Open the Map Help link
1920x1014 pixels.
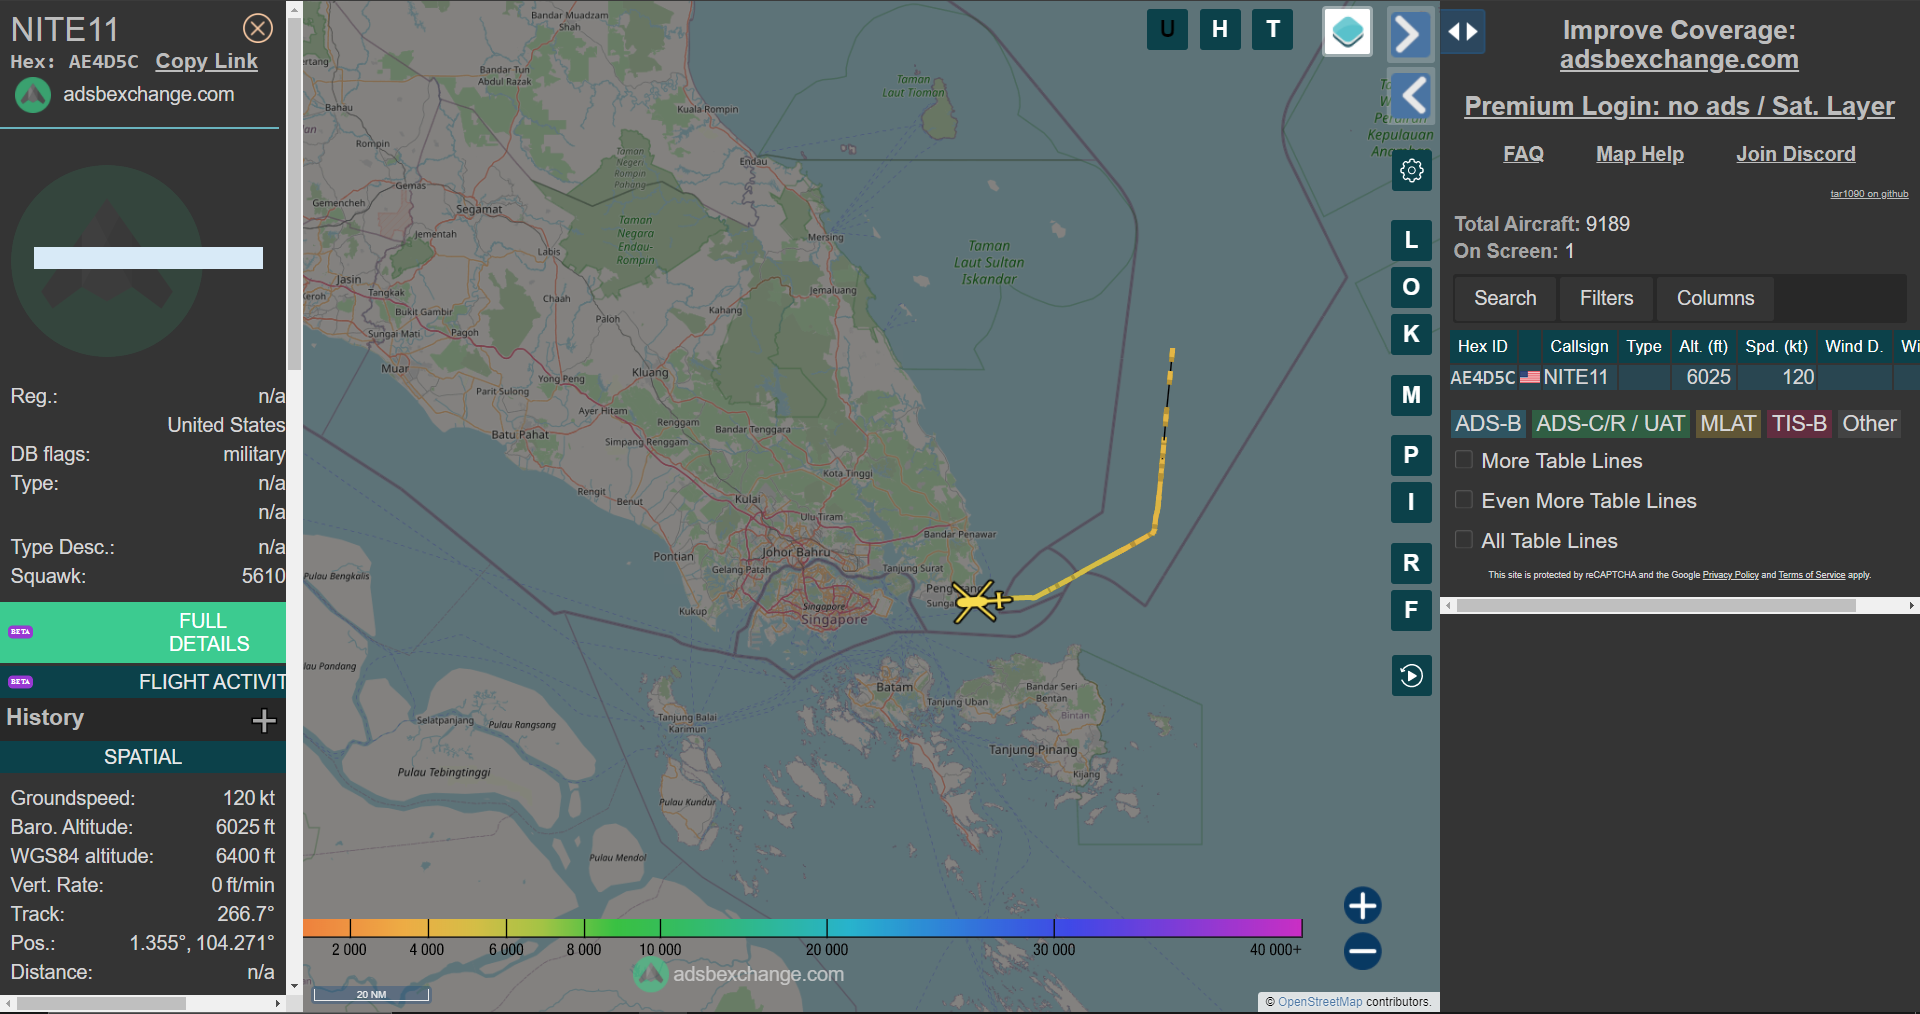click(1639, 154)
